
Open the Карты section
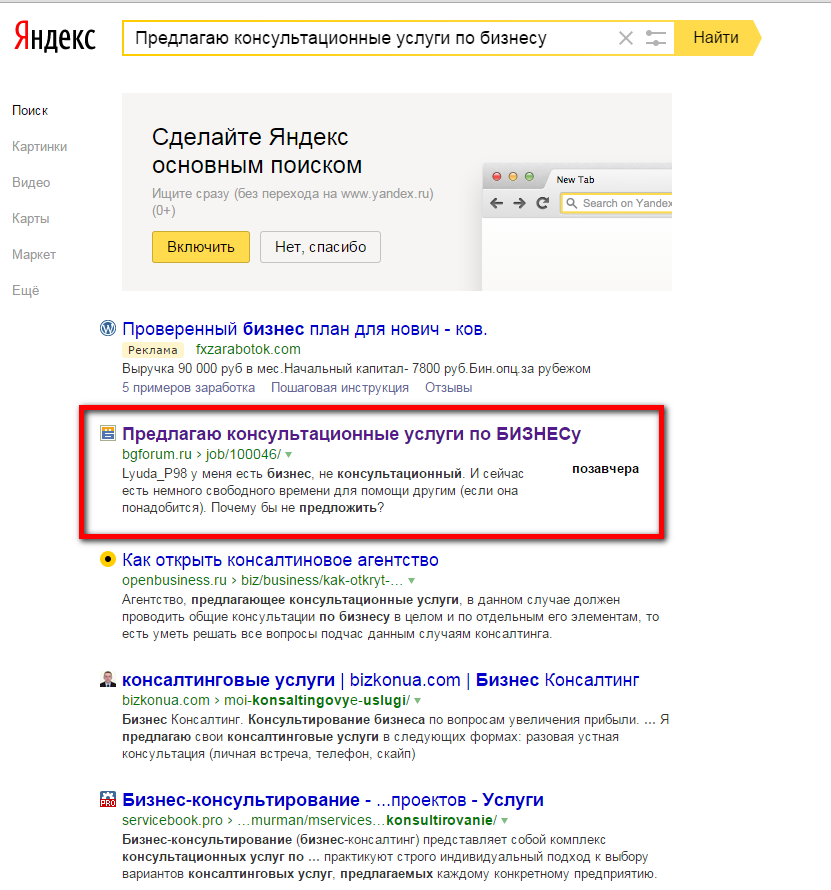click(x=31, y=219)
